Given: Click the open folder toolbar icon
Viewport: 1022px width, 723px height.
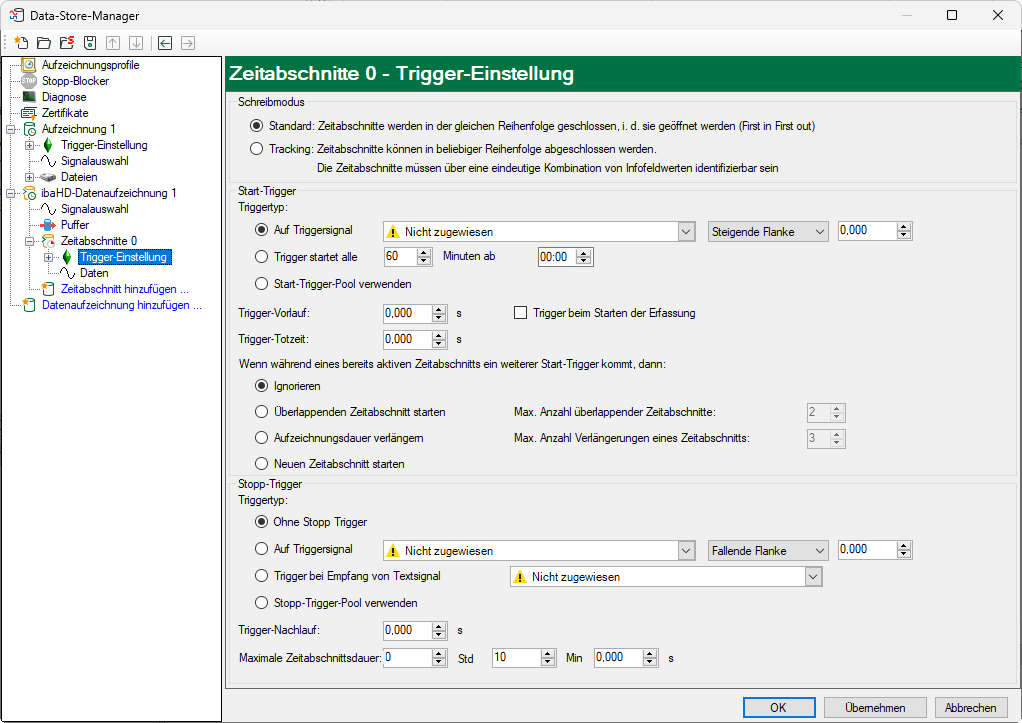Looking at the screenshot, I should point(43,43).
